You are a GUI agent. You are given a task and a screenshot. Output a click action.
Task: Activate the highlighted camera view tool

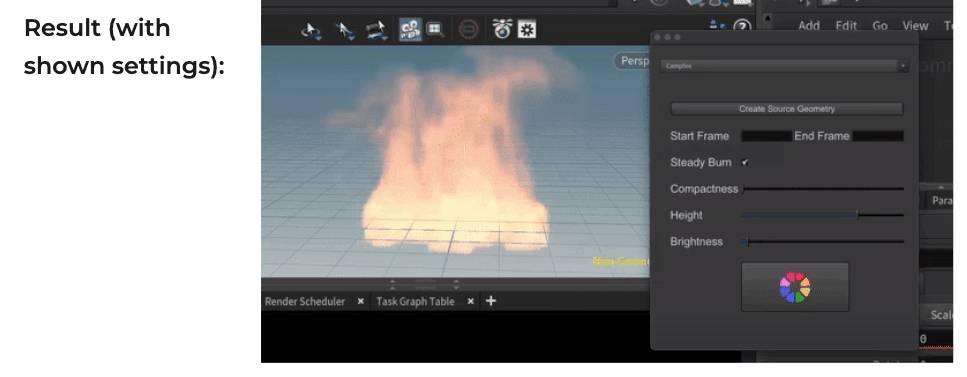click(x=410, y=29)
